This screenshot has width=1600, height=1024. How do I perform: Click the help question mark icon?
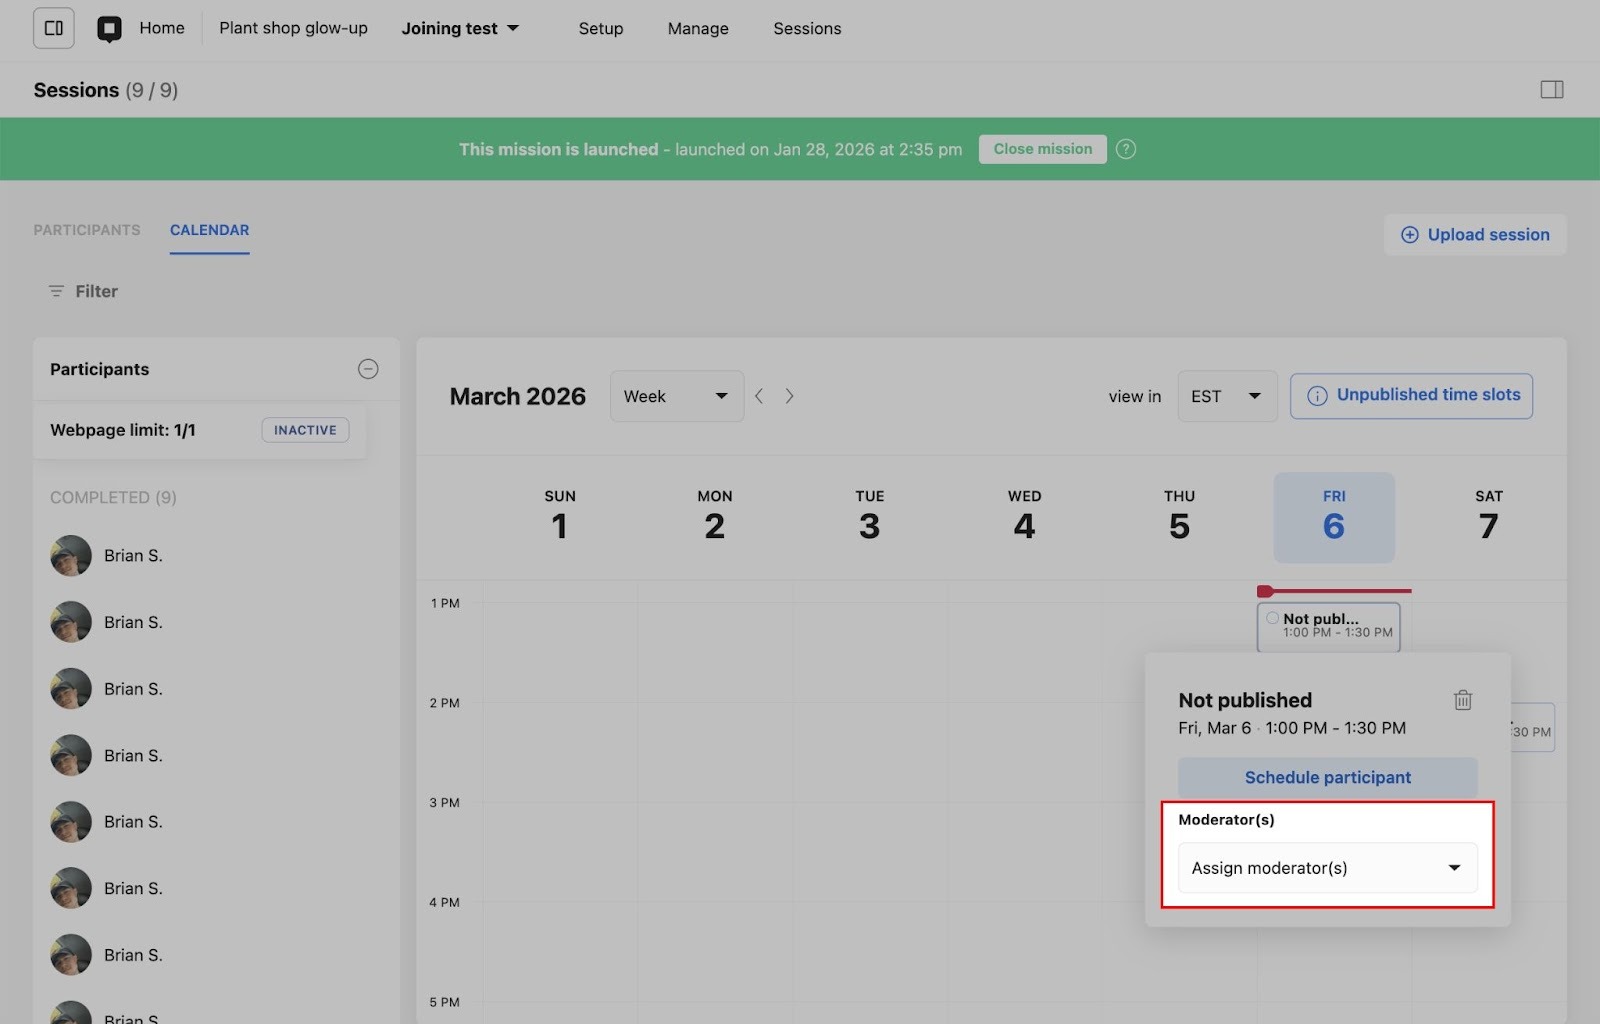coord(1126,149)
